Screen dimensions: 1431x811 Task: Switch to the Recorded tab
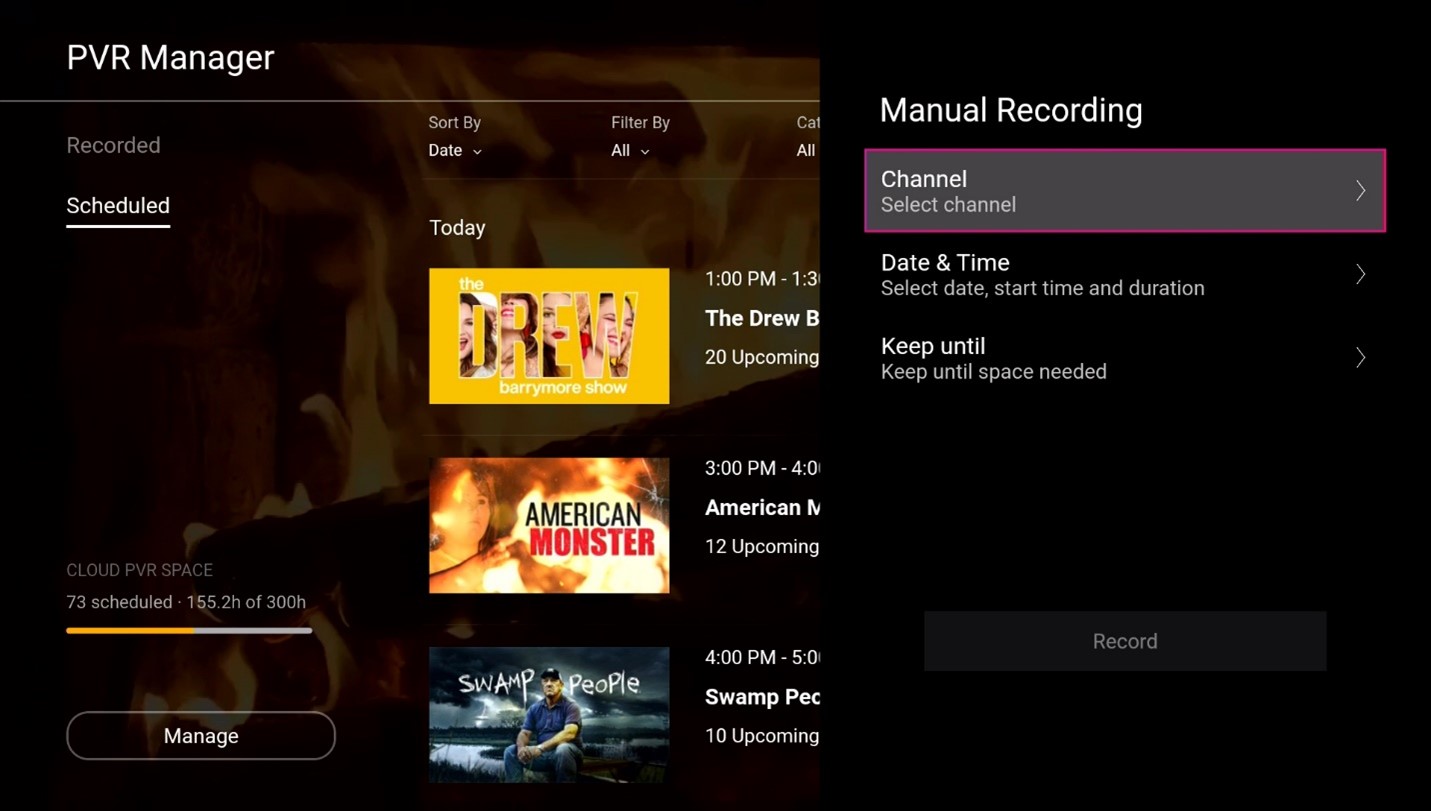(113, 145)
